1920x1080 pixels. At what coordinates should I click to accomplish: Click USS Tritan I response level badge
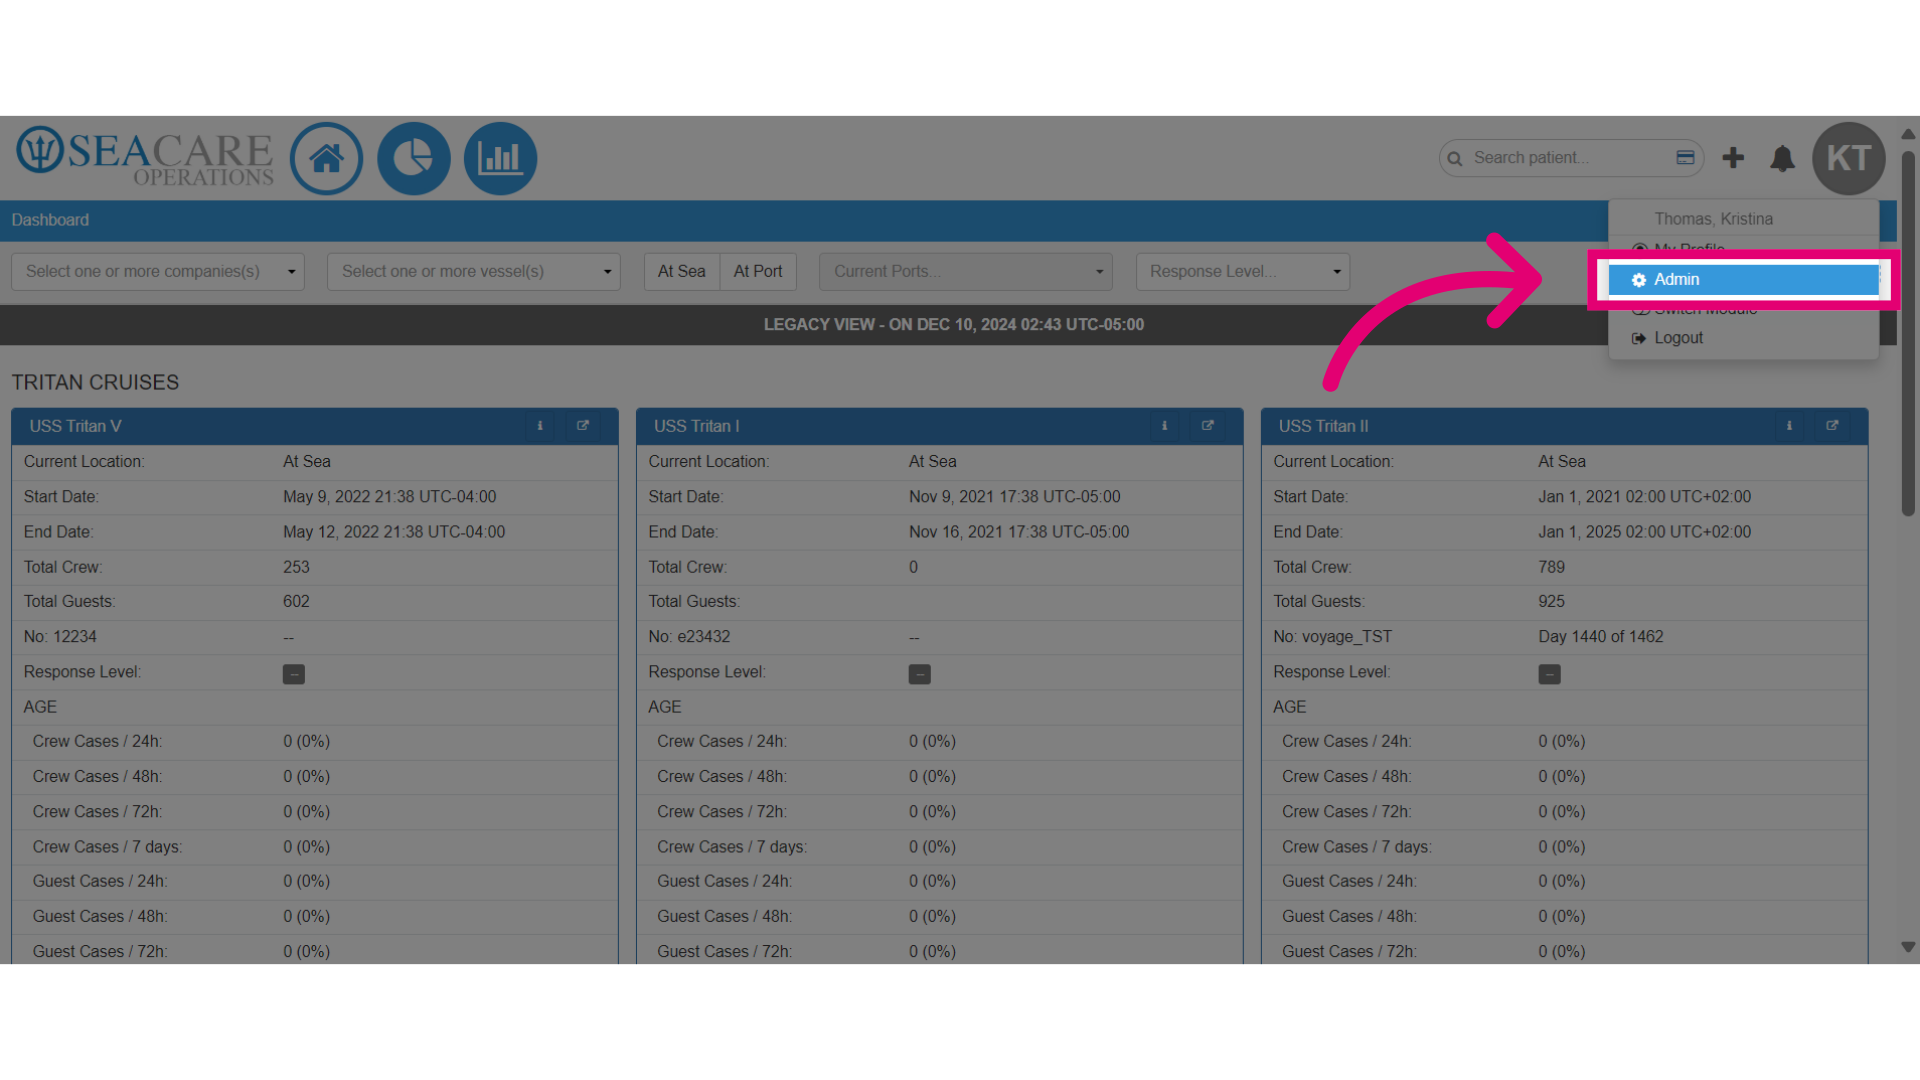tap(919, 674)
